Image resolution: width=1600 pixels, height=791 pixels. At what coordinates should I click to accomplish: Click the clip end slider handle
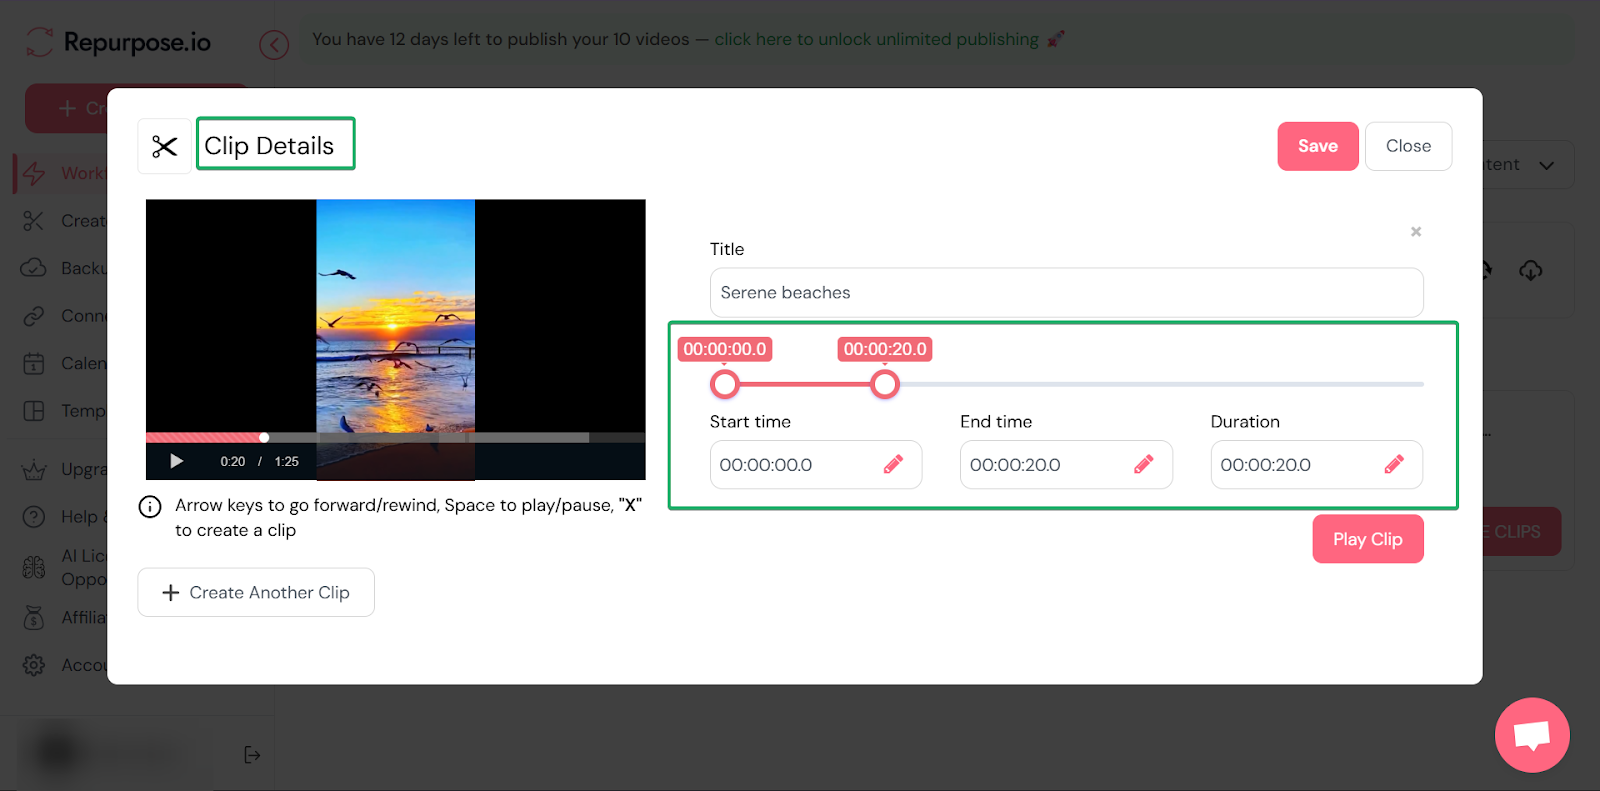pos(885,384)
